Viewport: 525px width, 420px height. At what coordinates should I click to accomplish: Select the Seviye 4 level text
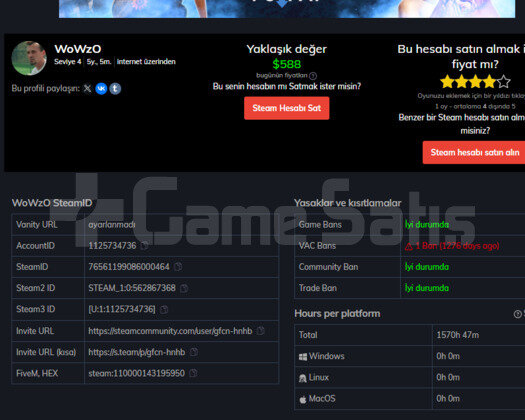pos(68,62)
